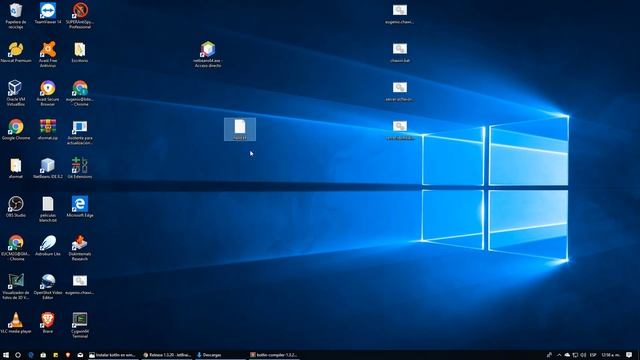Select the chavez.bat batch file icon

tap(400, 52)
